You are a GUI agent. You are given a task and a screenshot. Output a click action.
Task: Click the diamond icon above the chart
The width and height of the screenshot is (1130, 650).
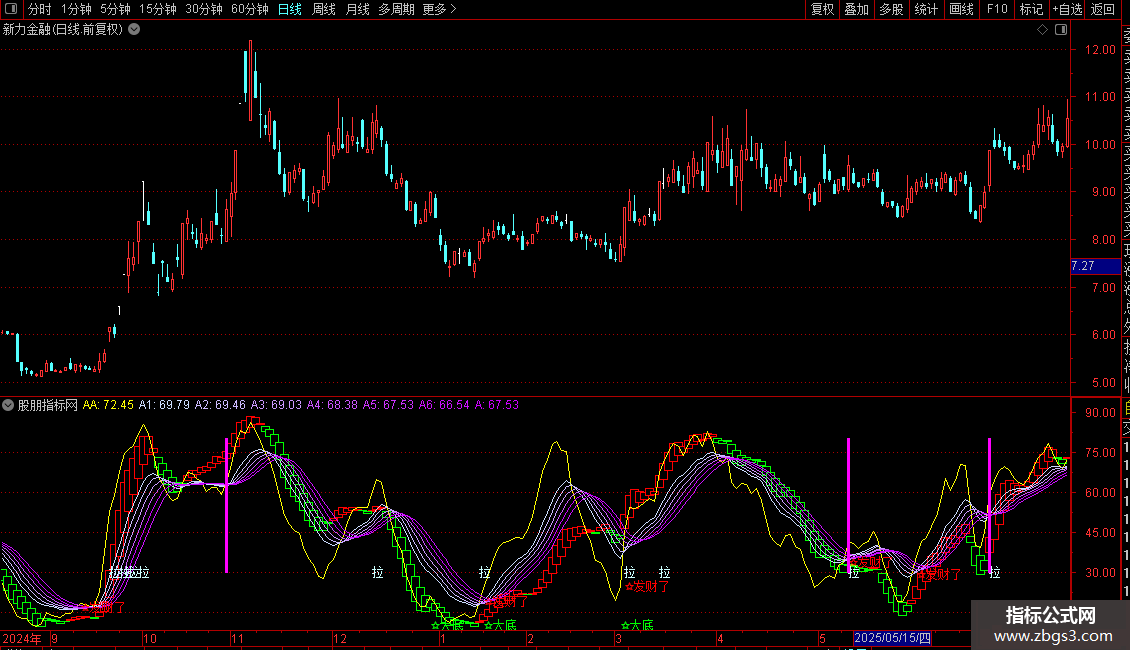[1043, 30]
